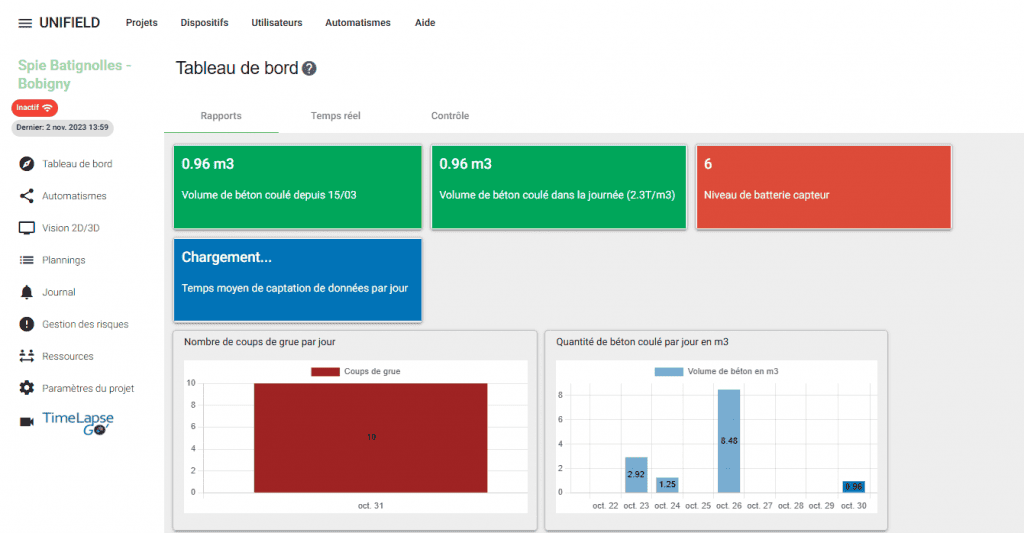Click the Journal bell icon

pos(27,292)
